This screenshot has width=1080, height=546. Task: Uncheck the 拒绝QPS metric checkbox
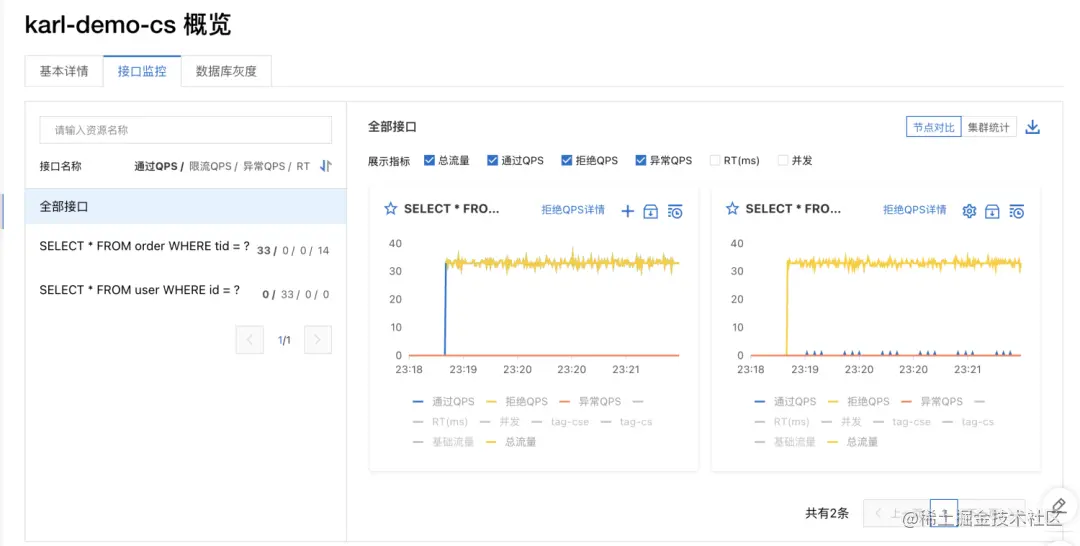coord(567,160)
